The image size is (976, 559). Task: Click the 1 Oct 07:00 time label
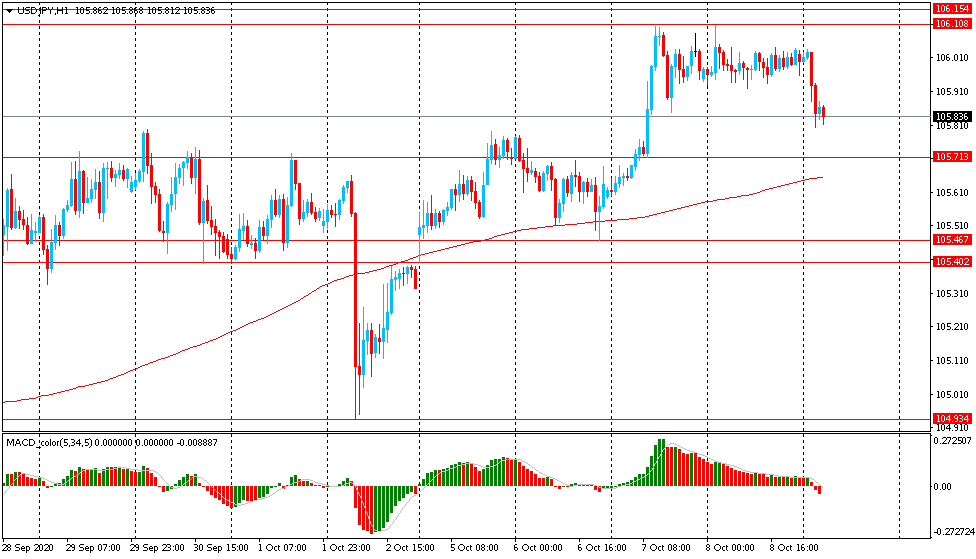pyautogui.click(x=282, y=548)
